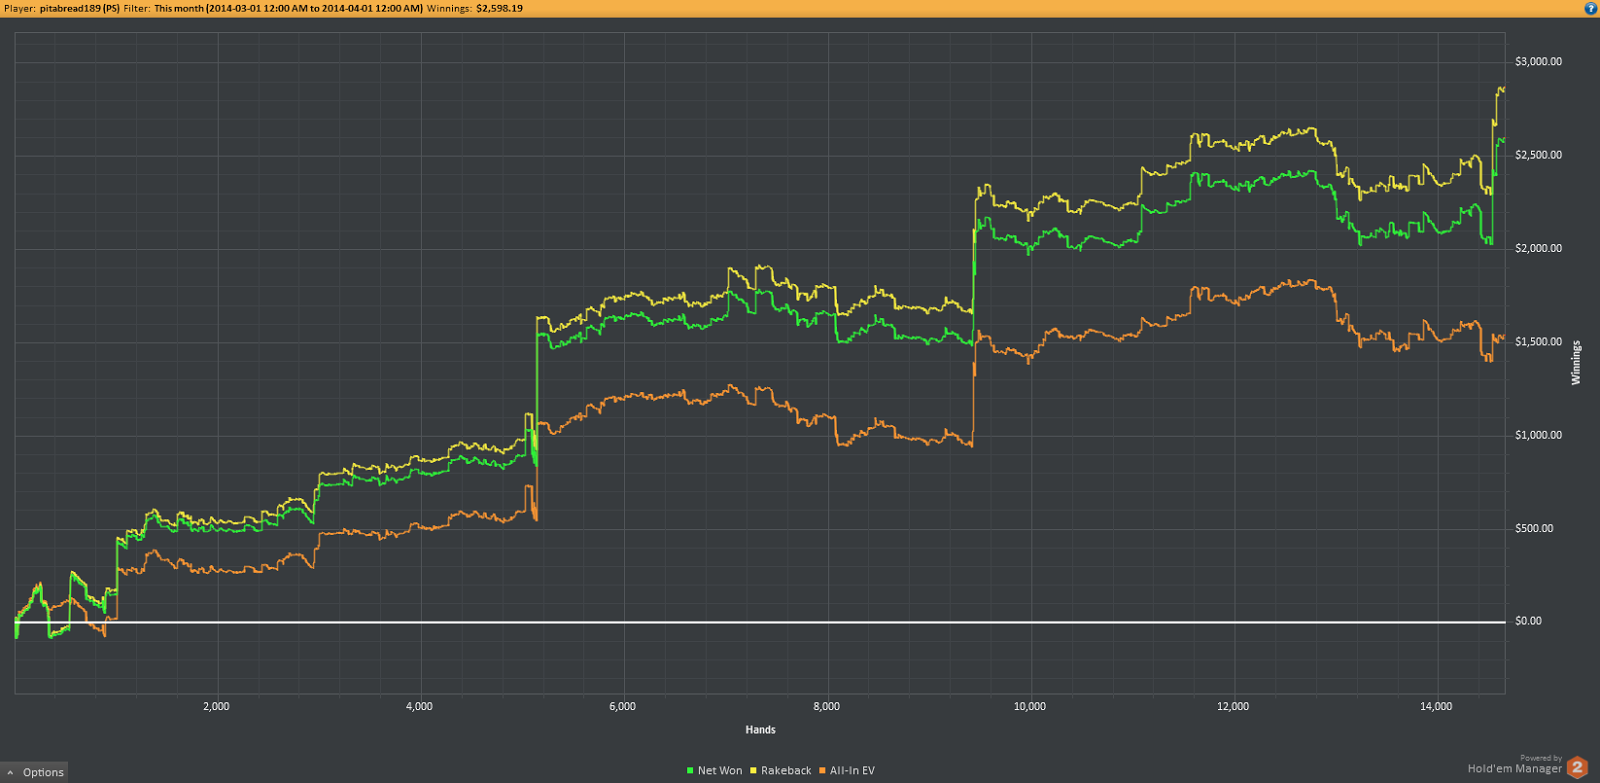Image resolution: width=1600 pixels, height=783 pixels.
Task: Click the 12,000 hands x-axis label
Action: tap(1233, 707)
